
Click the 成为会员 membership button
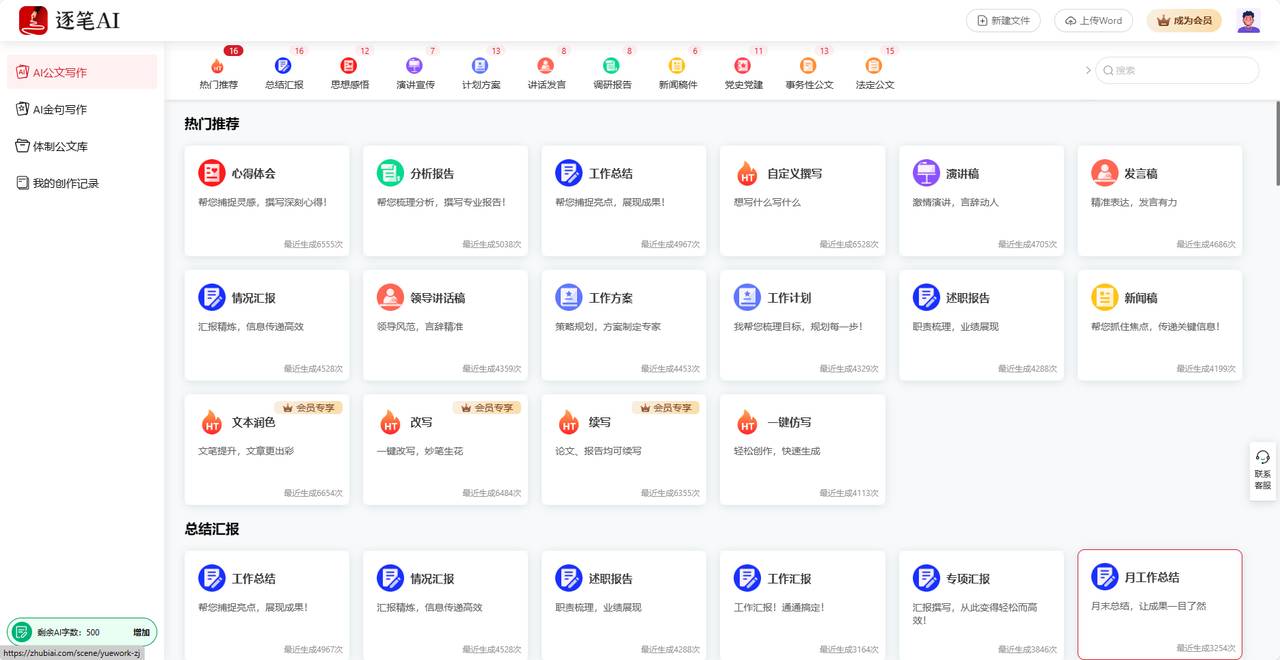(1184, 19)
